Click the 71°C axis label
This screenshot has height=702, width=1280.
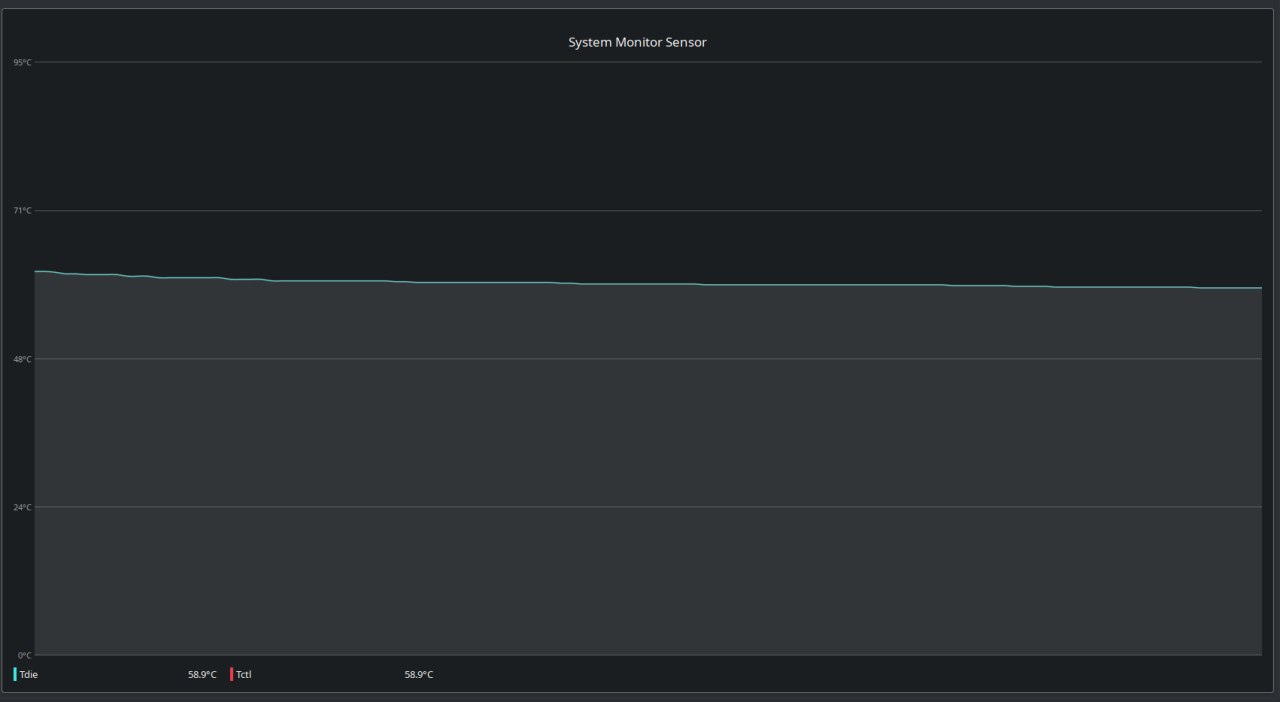(22, 210)
